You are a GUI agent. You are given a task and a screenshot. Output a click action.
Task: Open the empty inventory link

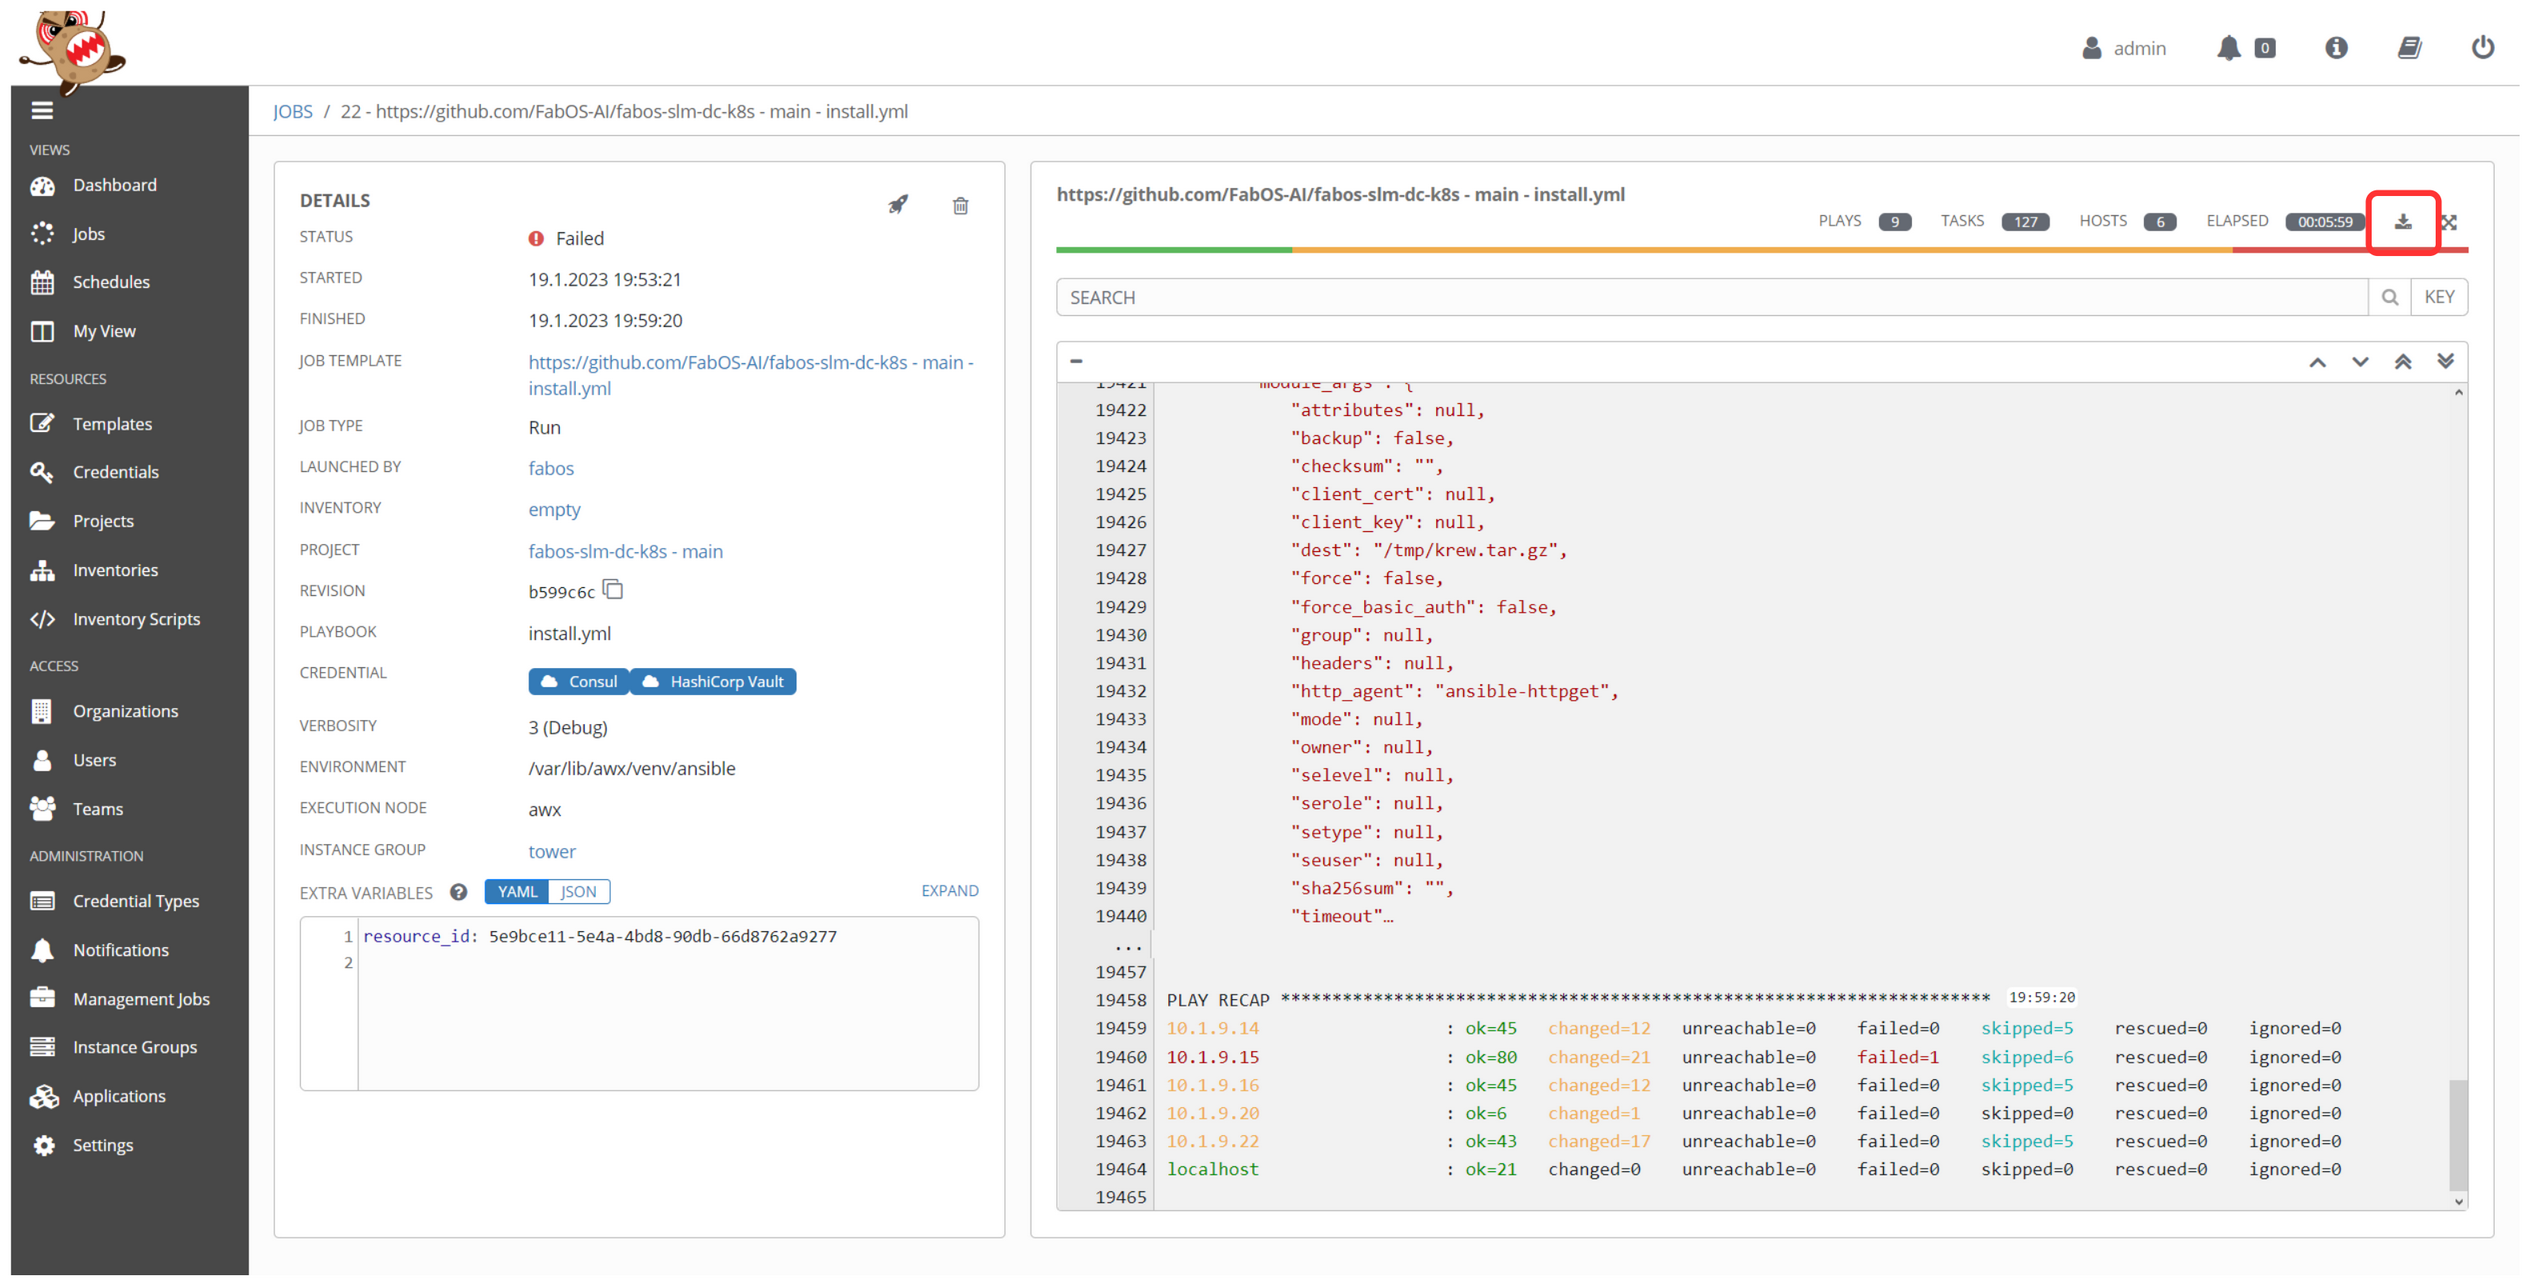(x=554, y=509)
